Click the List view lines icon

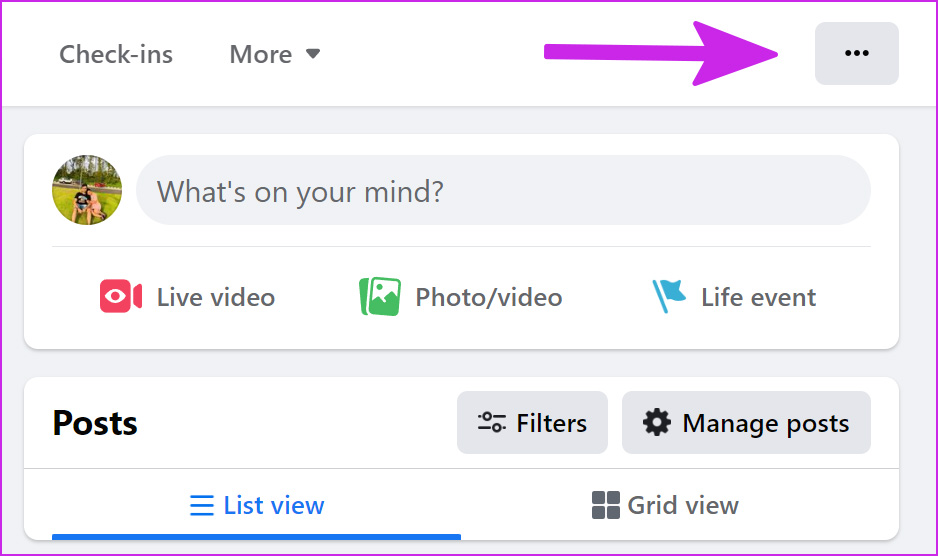pyautogui.click(x=202, y=505)
